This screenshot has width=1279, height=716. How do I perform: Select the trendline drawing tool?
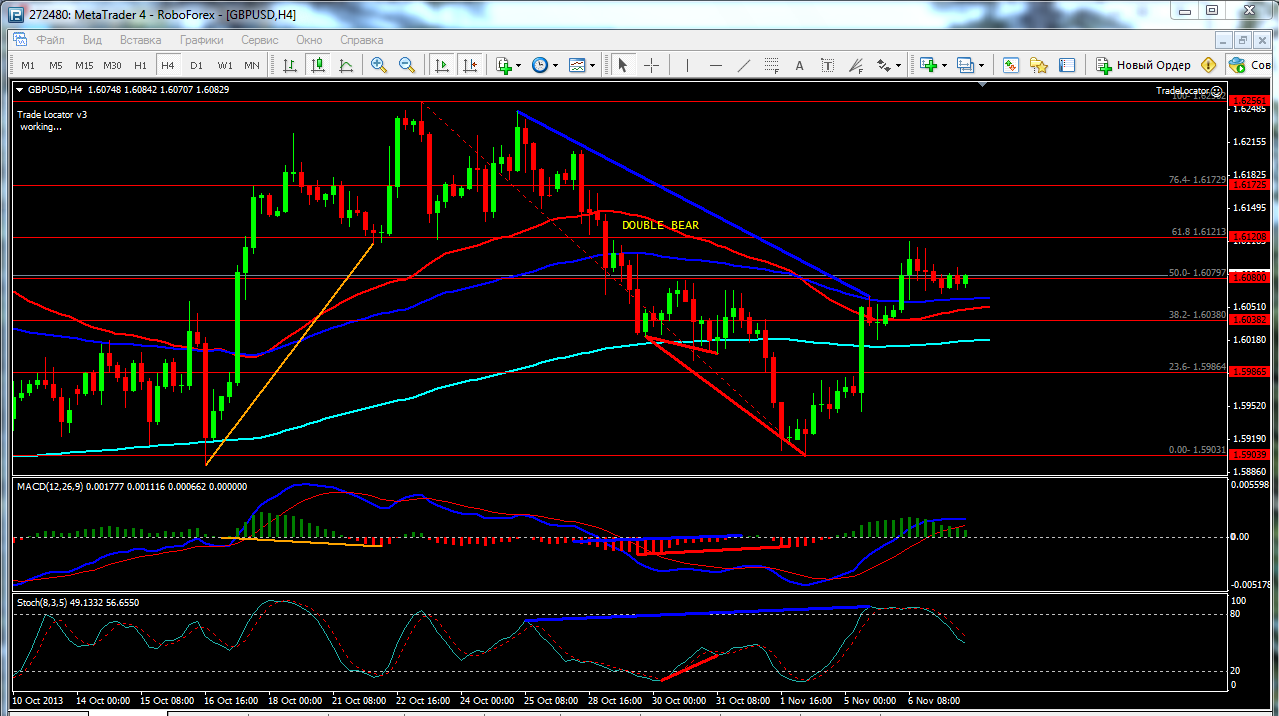pos(743,65)
